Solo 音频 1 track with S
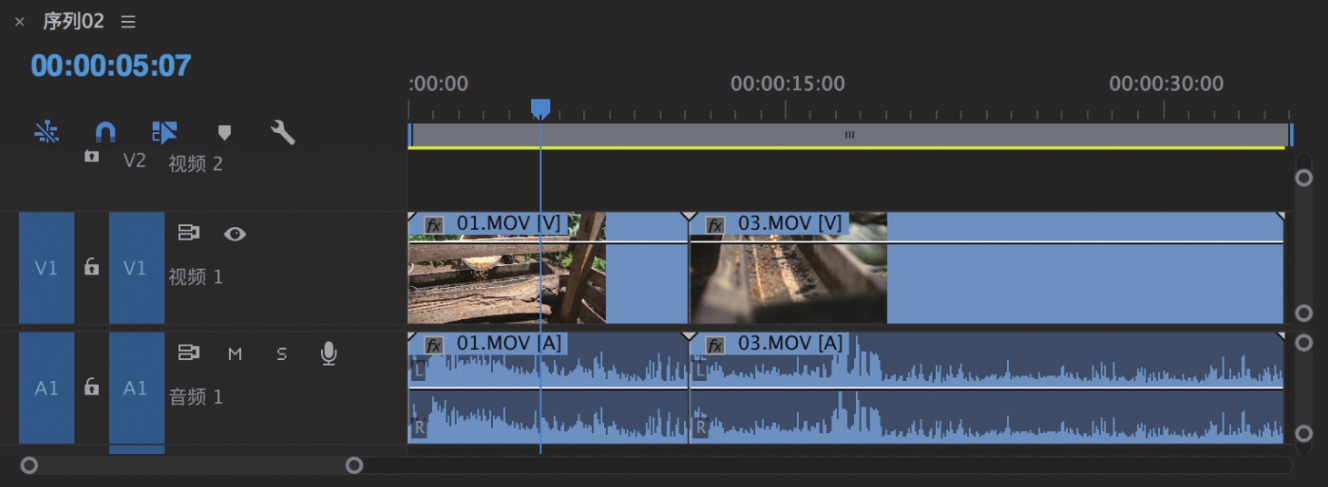Viewport: 1328px width, 487px height. (x=281, y=354)
